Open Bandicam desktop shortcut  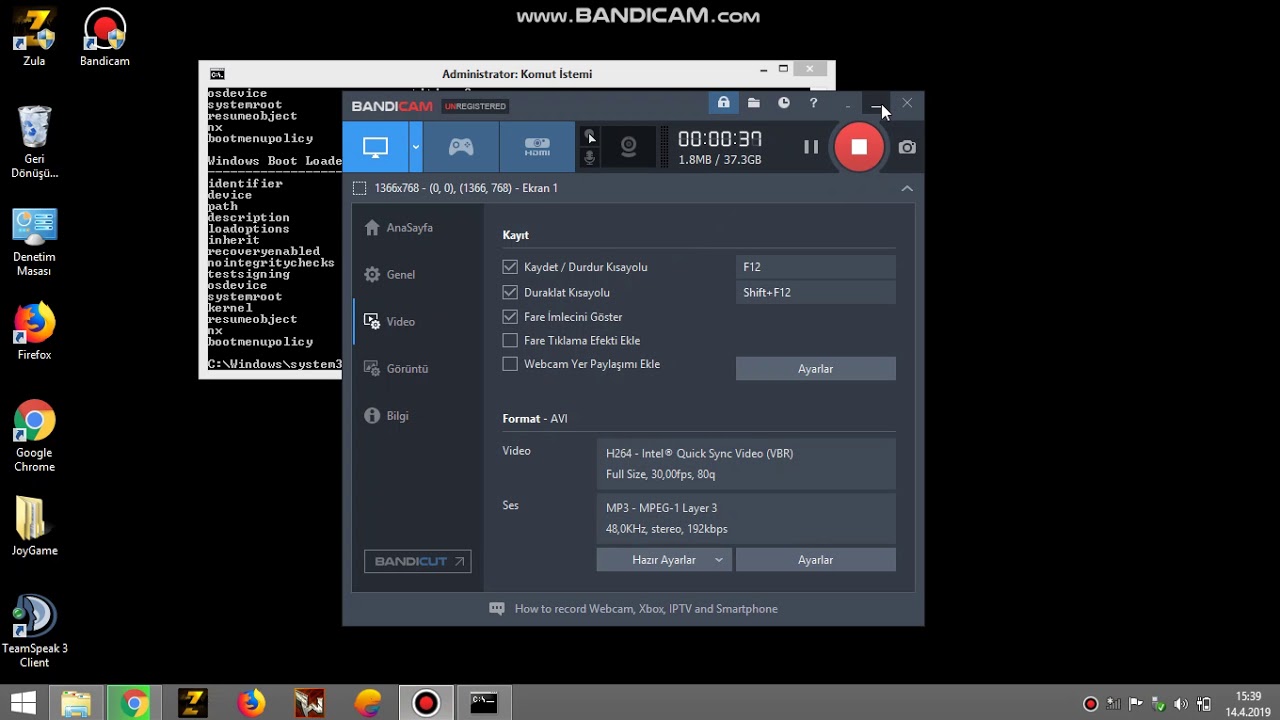pyautogui.click(x=105, y=37)
